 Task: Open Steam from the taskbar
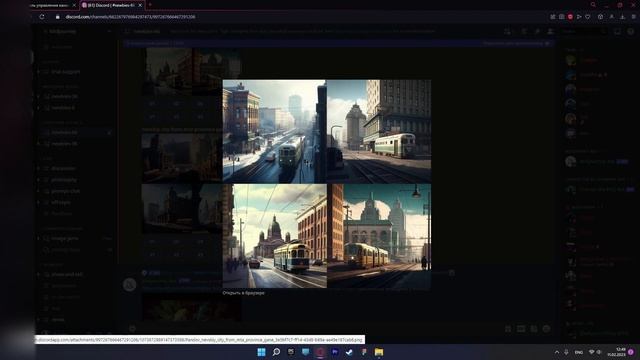point(349,352)
